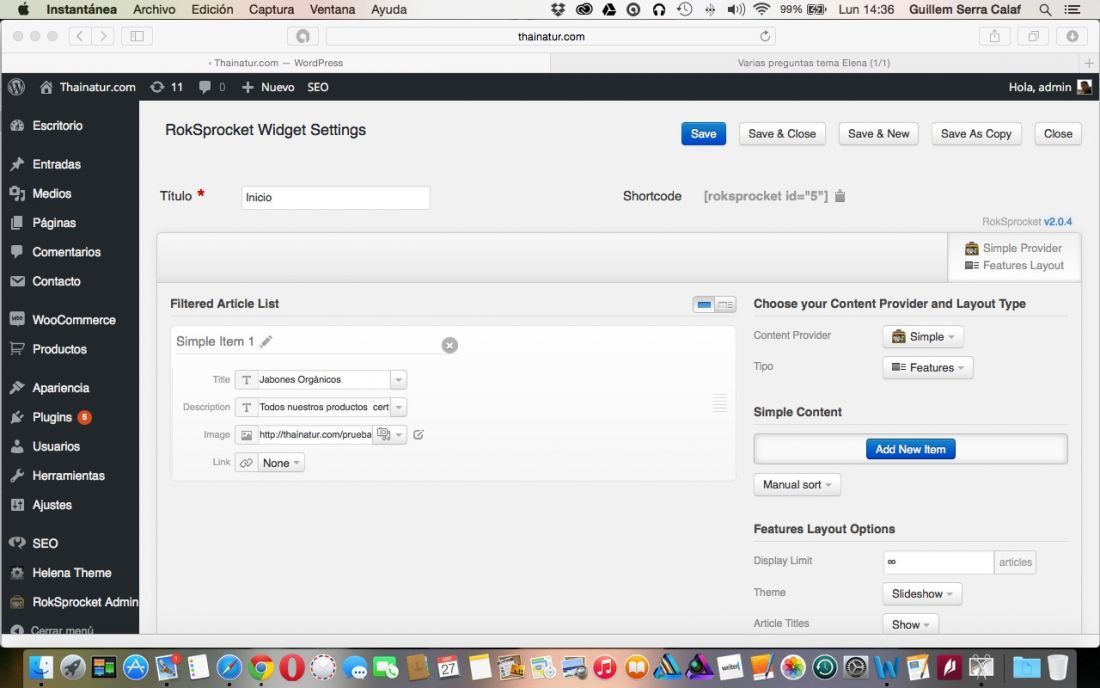Grab the item reorder handle icon

(720, 403)
